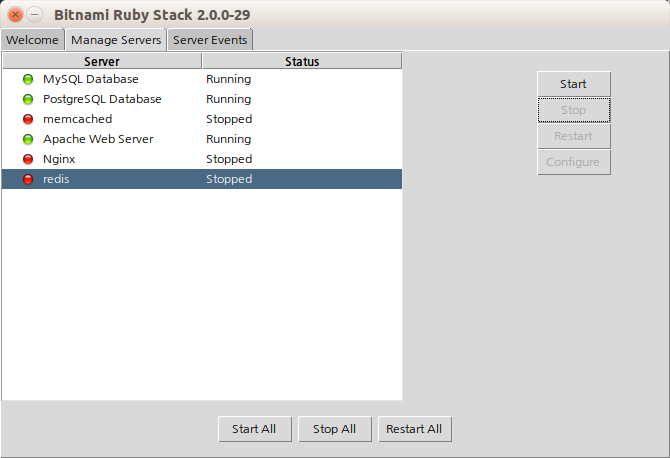Click the green status icon for PostgreSQL Database
This screenshot has height=458, width=670.
28,99
